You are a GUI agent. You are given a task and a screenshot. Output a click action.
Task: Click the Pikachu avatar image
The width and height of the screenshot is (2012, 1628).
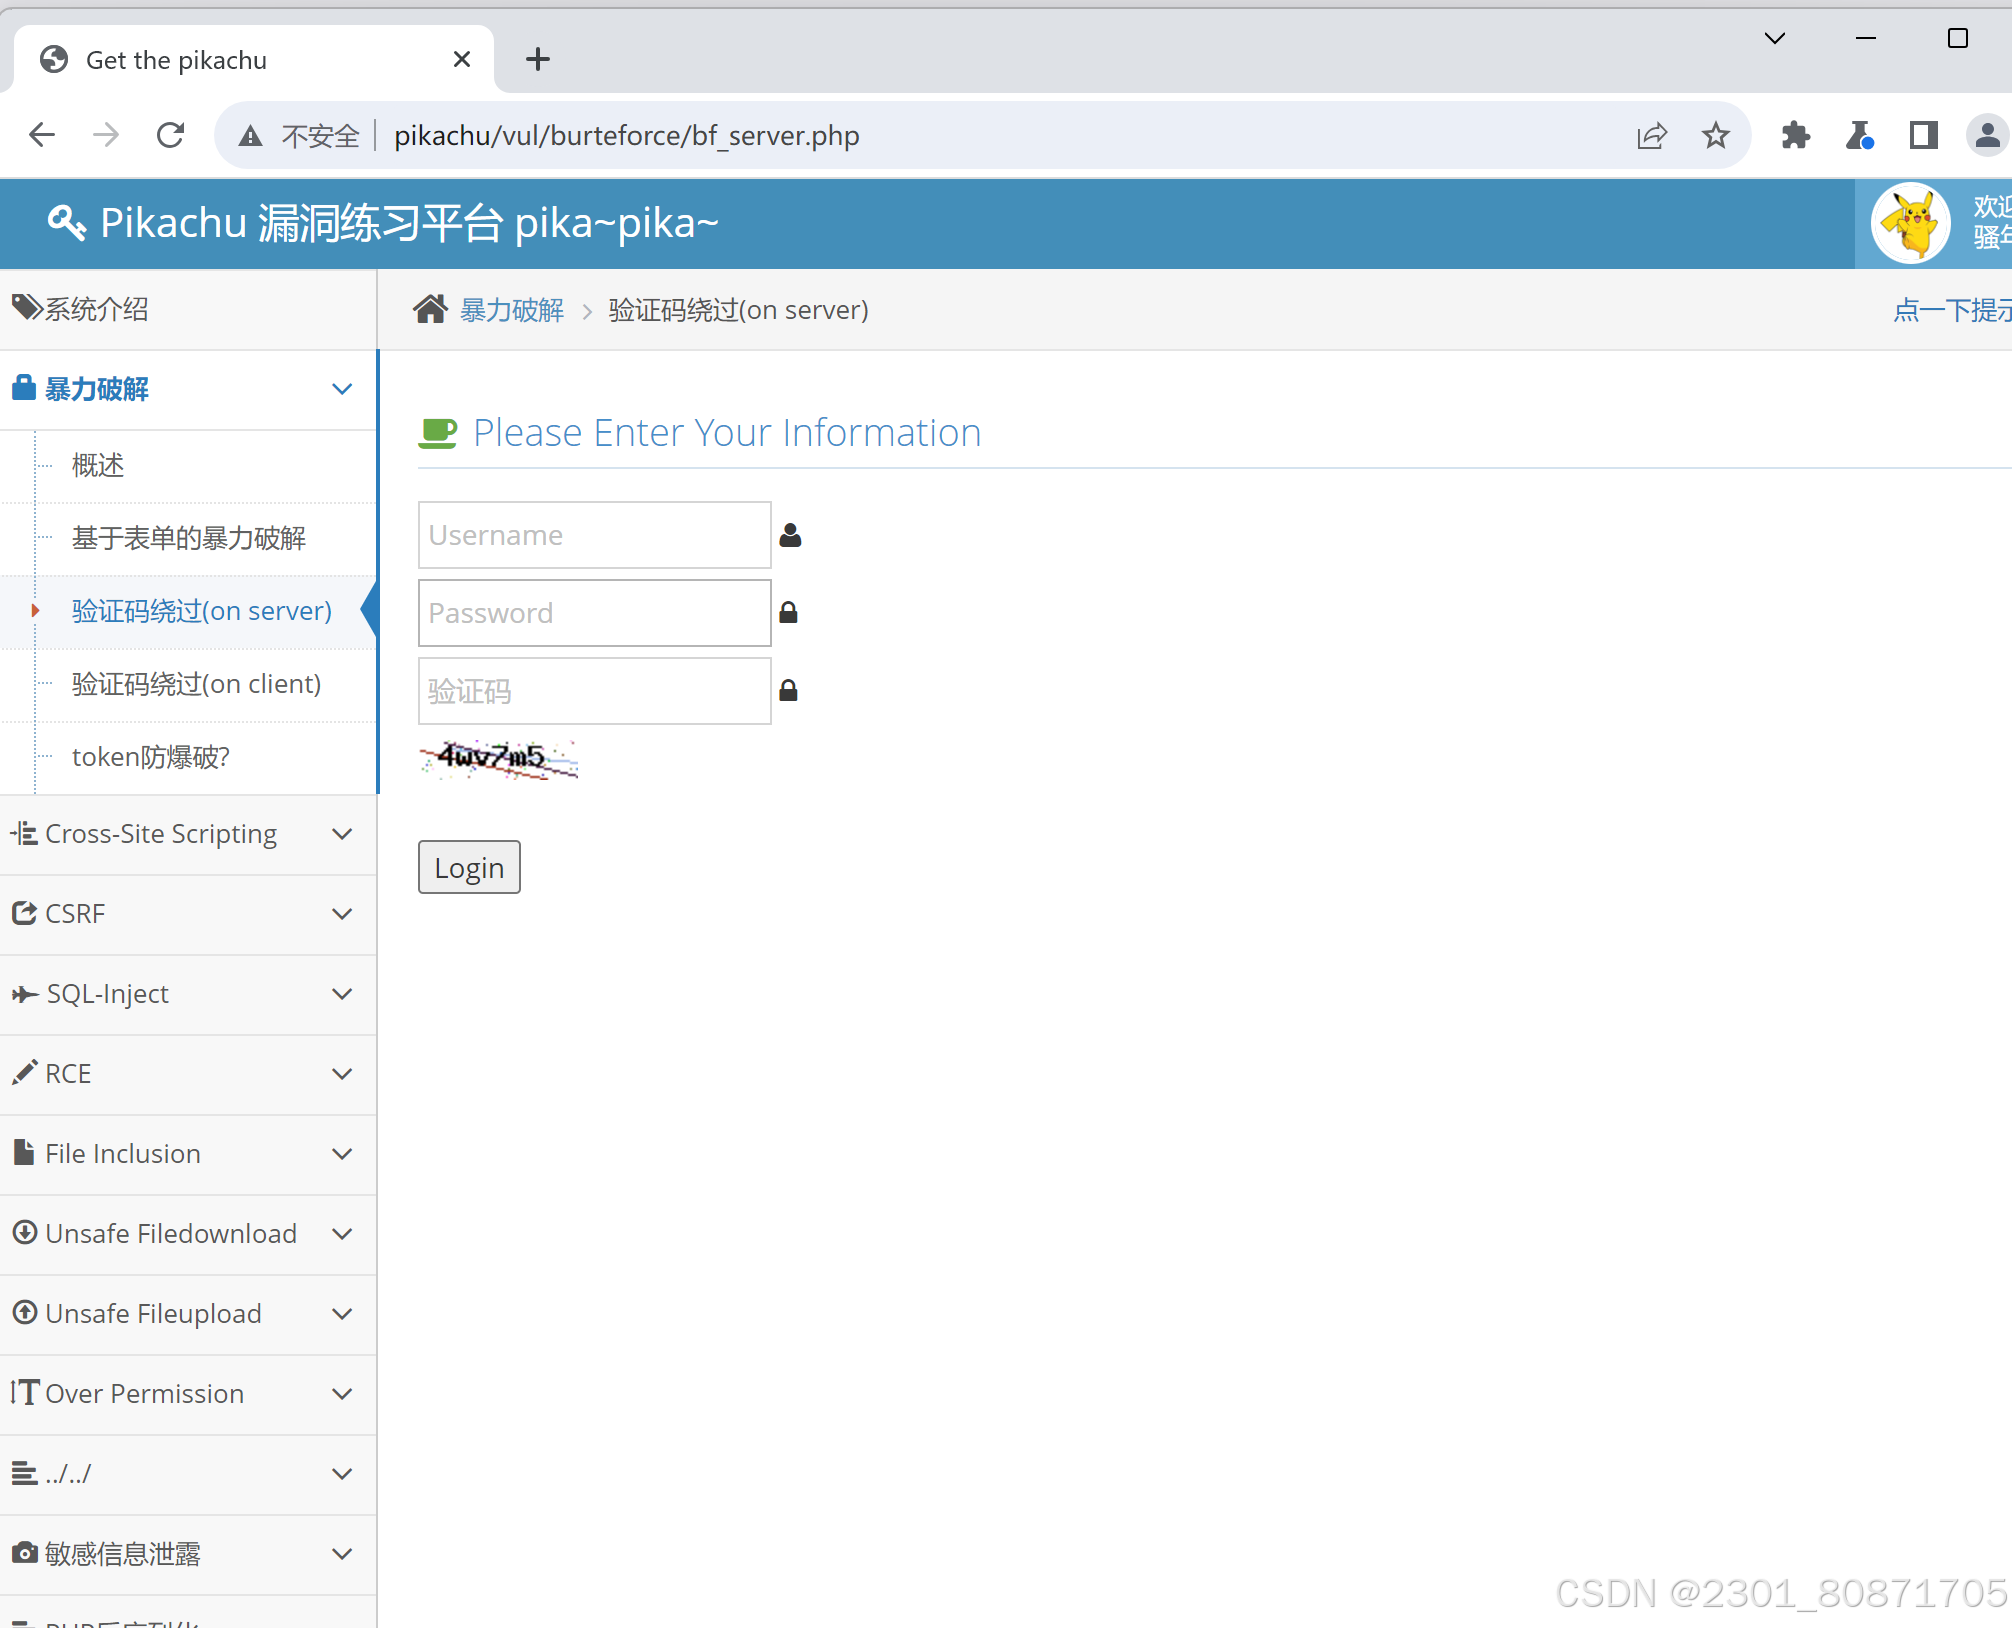pos(1910,223)
